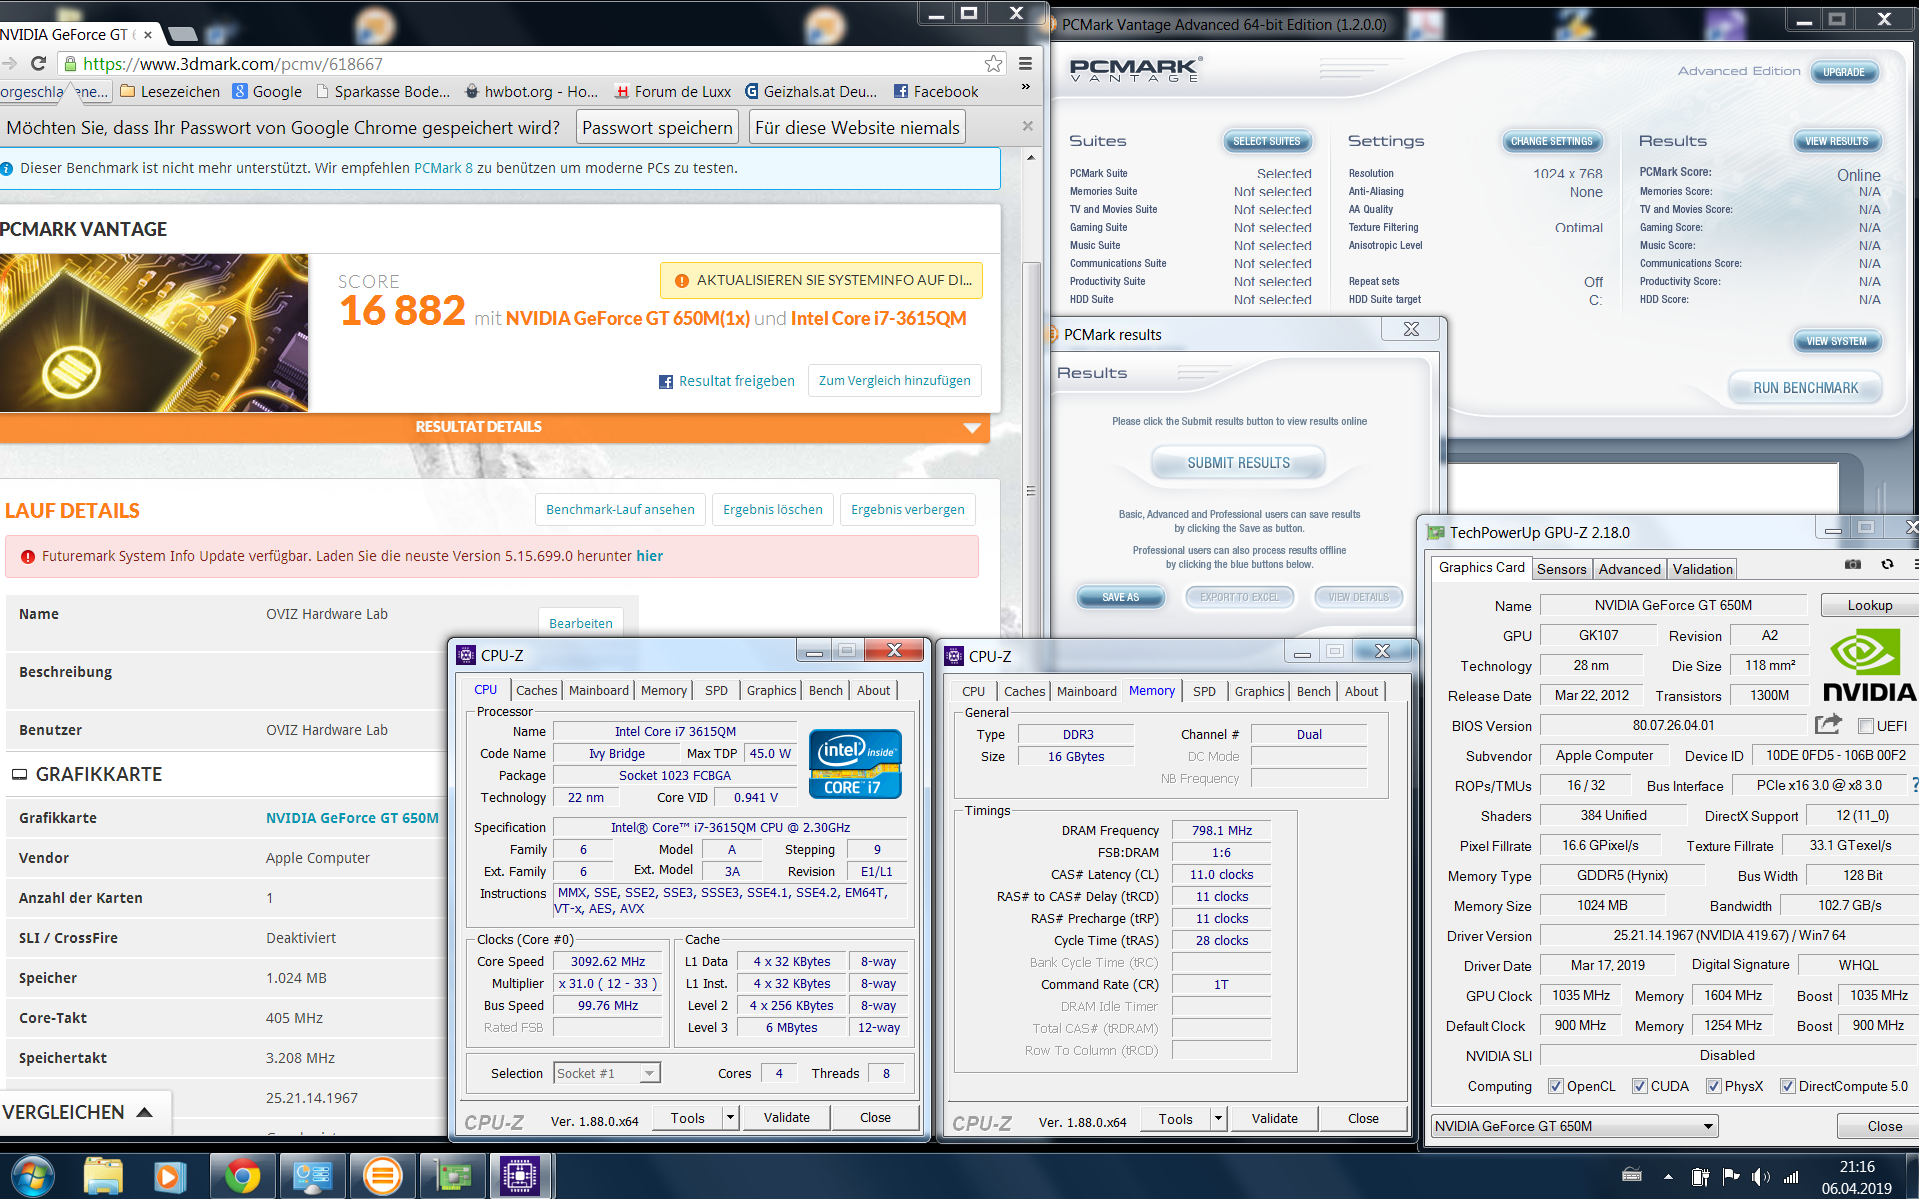Open the Google bookmark

(x=267, y=91)
